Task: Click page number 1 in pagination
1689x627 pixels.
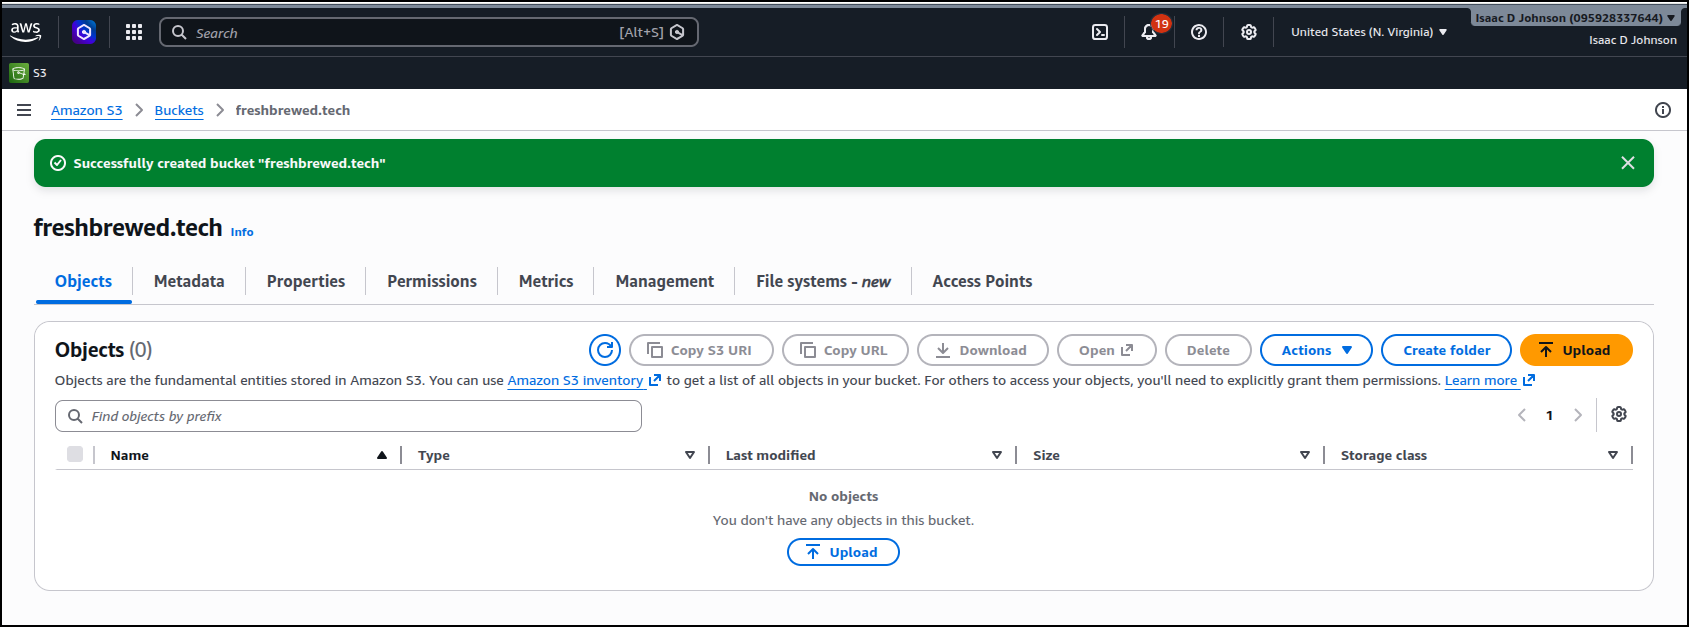Action: (1550, 415)
